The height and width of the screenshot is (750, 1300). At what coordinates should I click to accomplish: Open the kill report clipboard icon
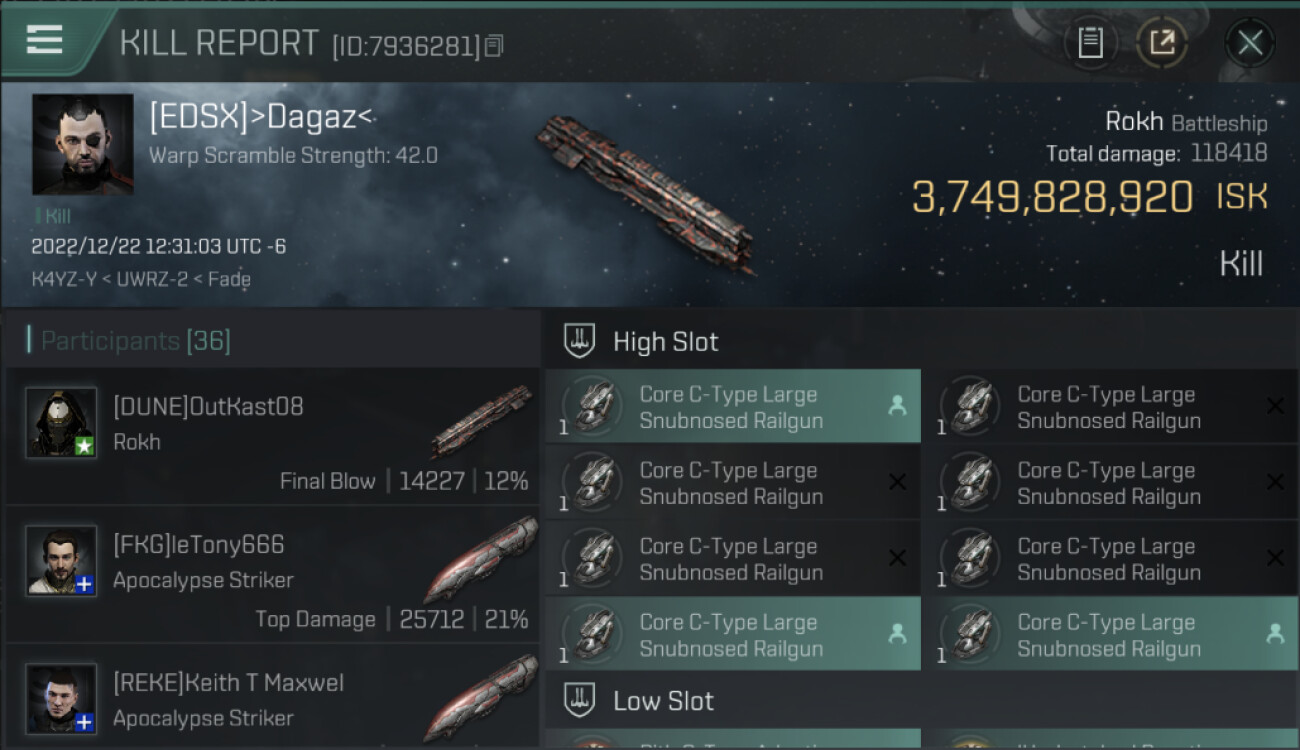click(x=1090, y=43)
